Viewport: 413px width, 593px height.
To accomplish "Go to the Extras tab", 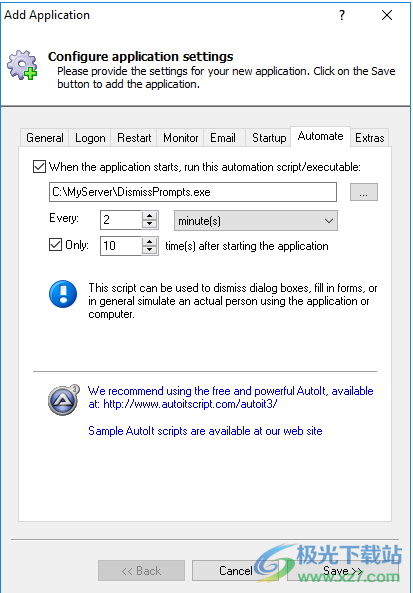I will [x=370, y=138].
